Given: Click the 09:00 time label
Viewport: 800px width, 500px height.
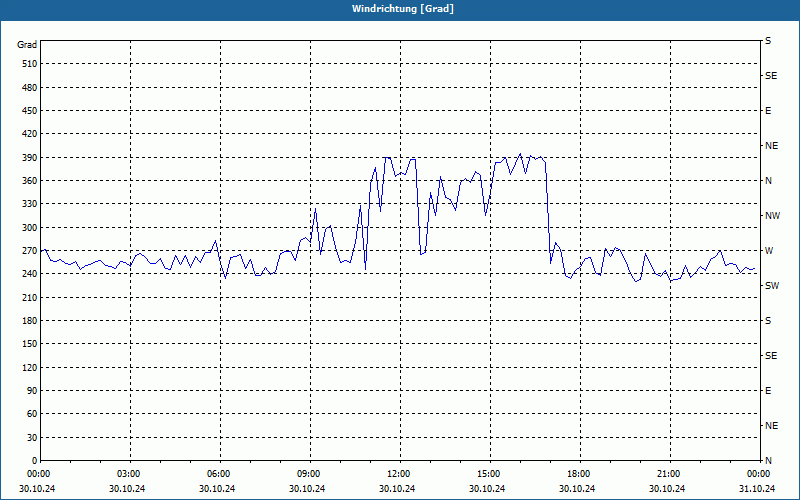Looking at the screenshot, I should [308, 474].
